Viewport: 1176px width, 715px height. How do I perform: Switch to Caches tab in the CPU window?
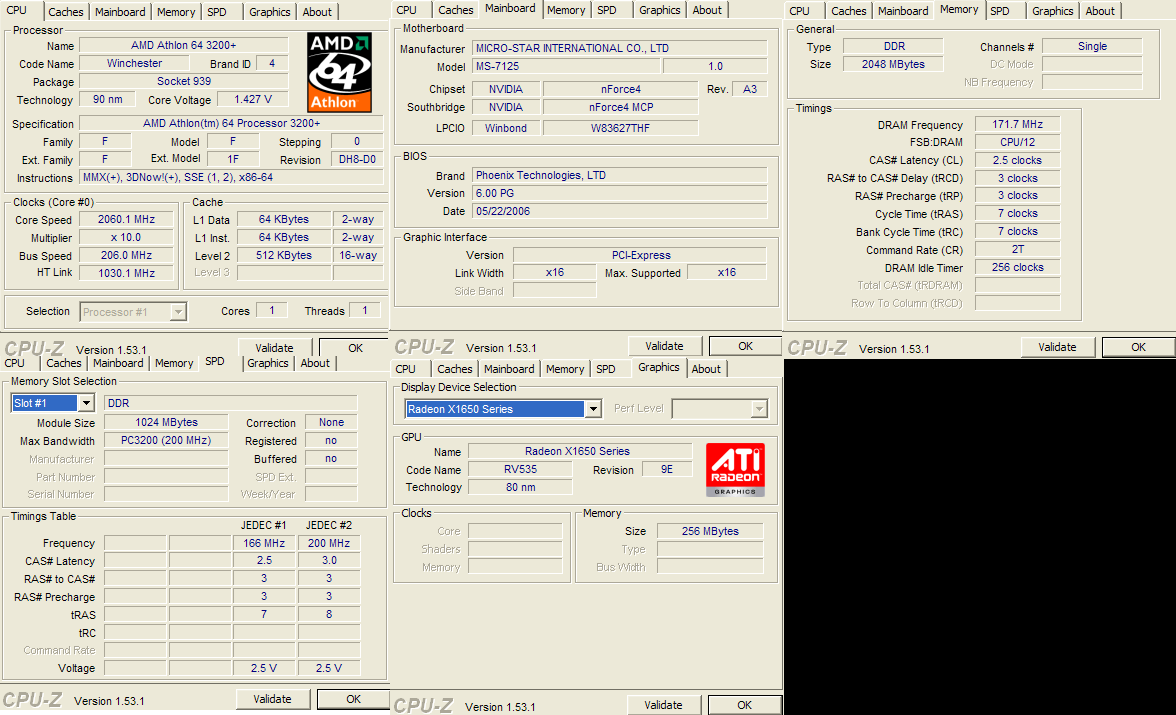coord(66,12)
